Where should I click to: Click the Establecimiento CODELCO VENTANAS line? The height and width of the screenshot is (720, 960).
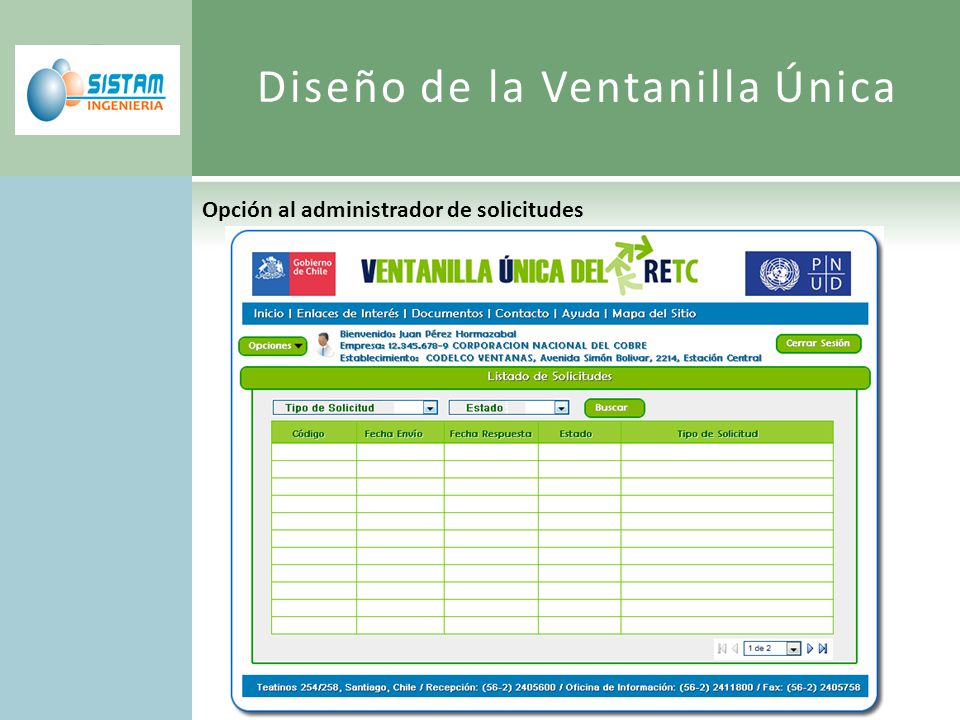[x=550, y=358]
